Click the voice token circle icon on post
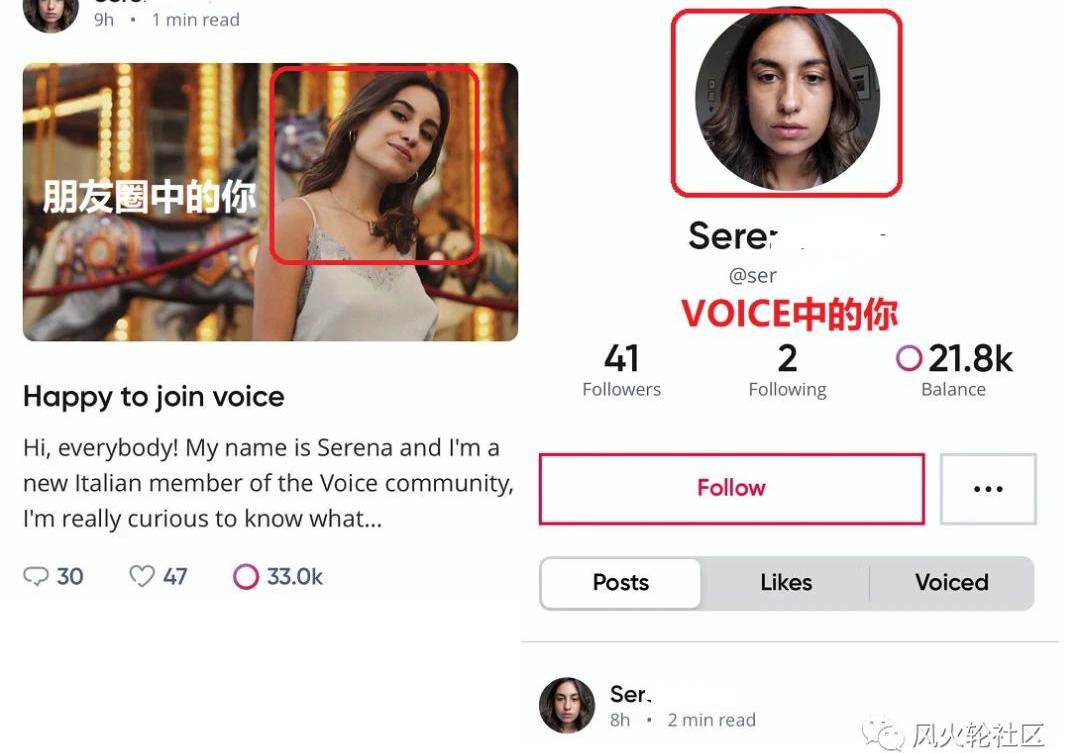Viewport: 1080px width, 753px height. point(245,577)
